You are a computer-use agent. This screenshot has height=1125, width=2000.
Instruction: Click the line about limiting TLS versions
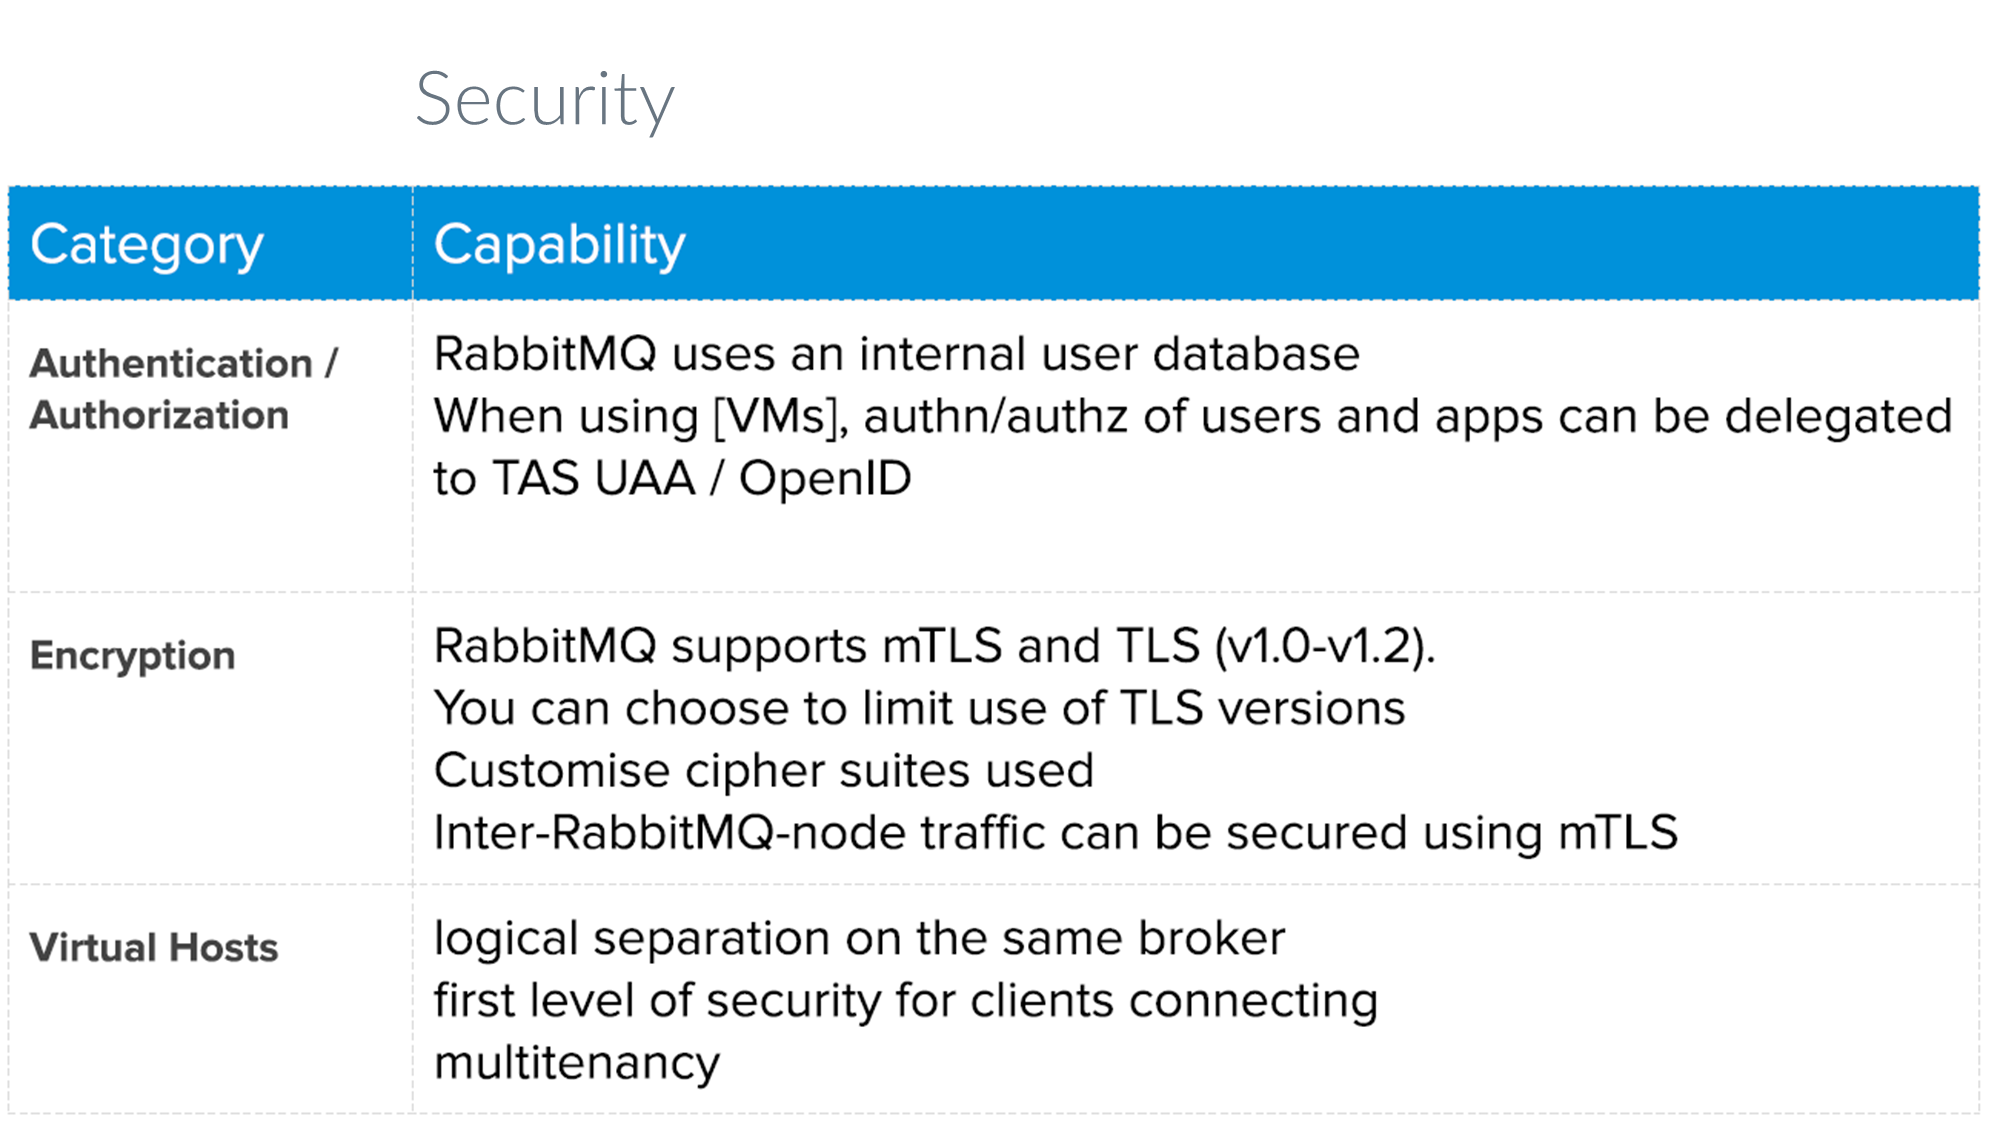(919, 709)
